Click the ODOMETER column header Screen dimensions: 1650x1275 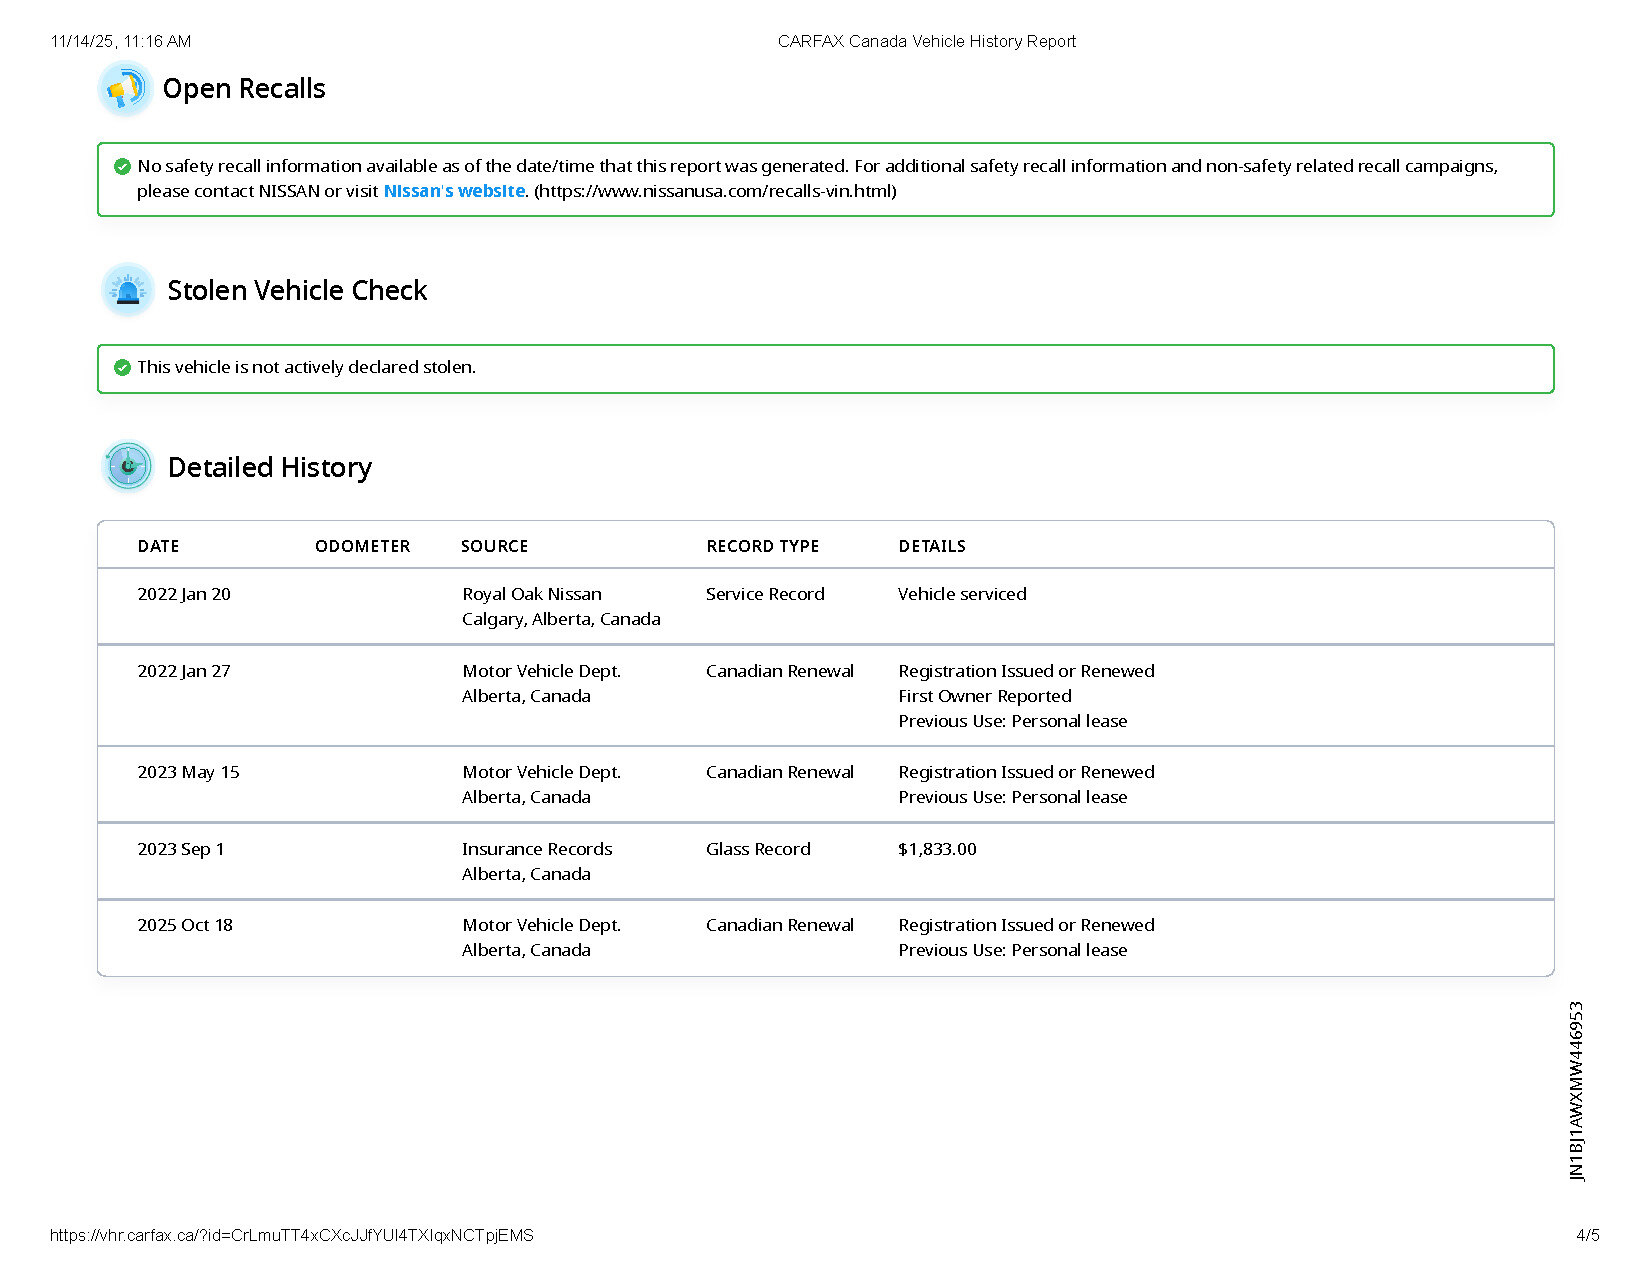pyautogui.click(x=362, y=546)
